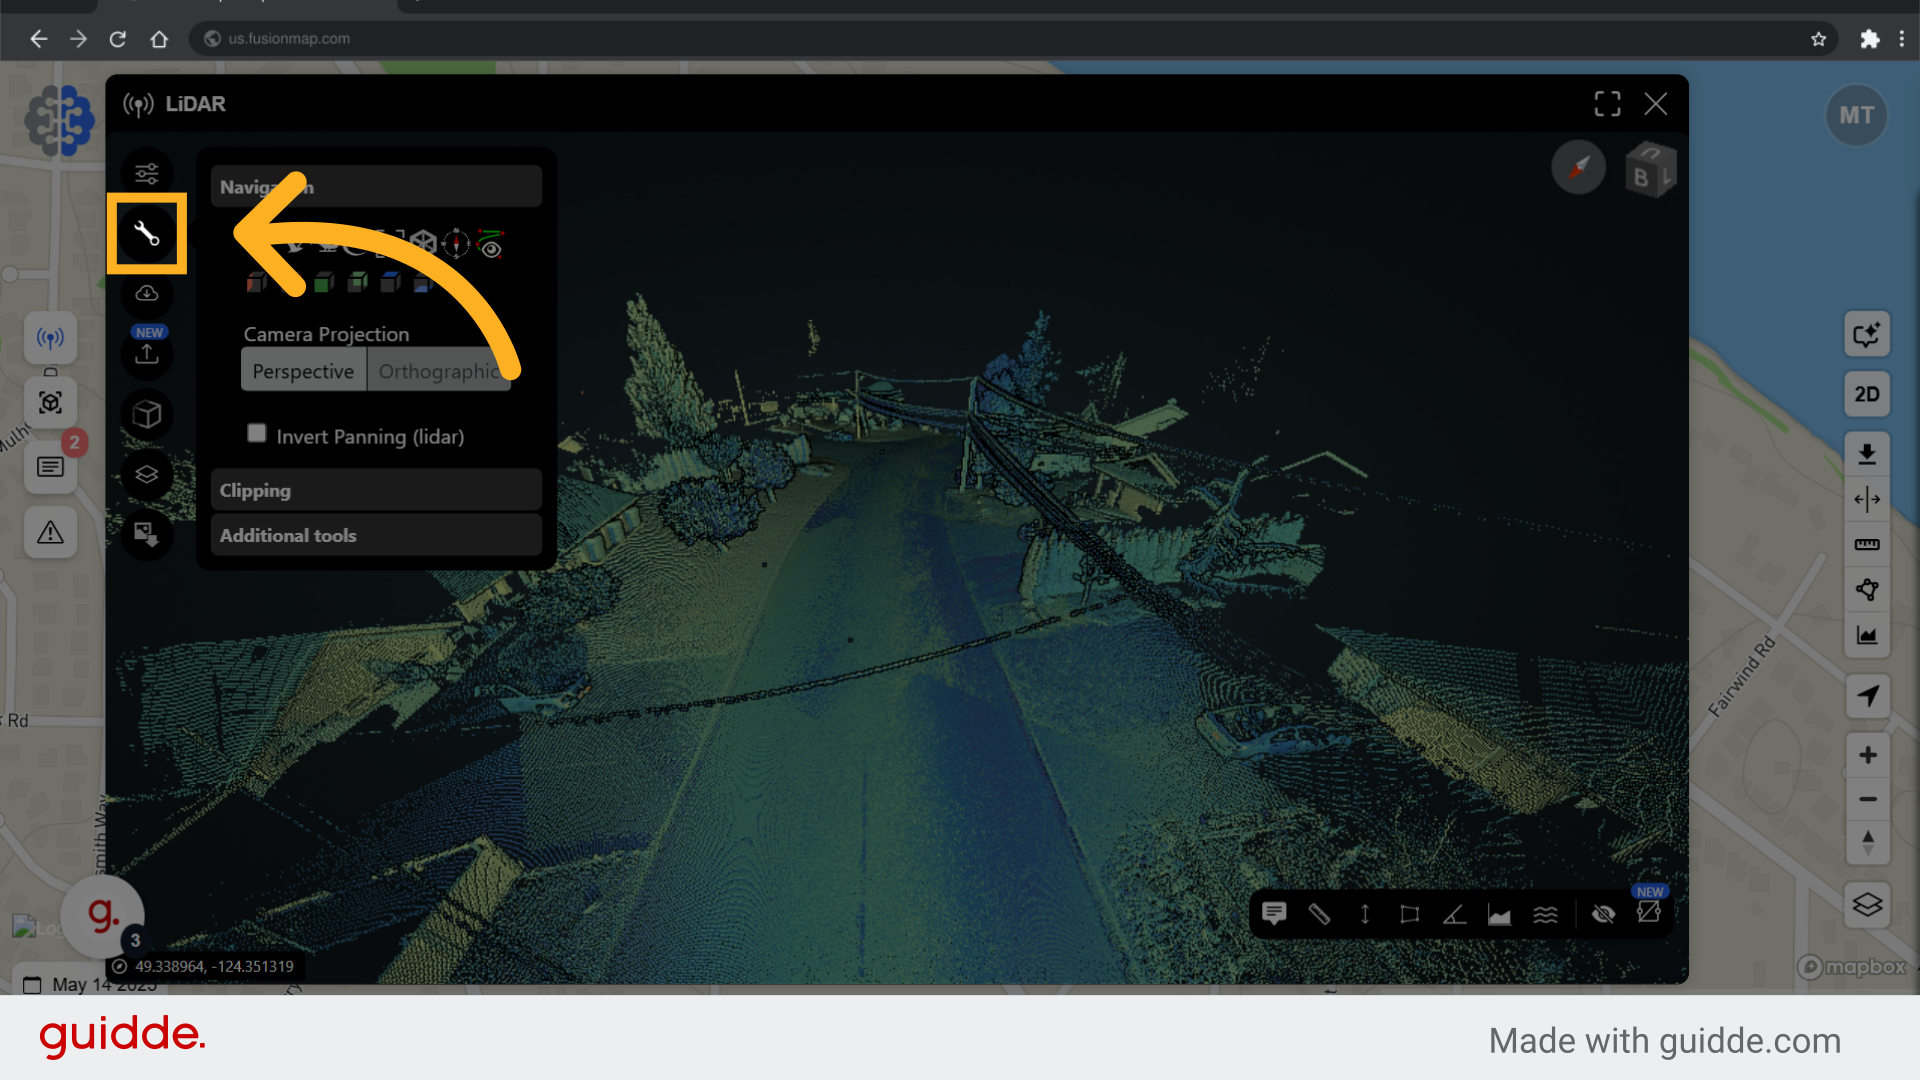Choose the solid green face cube view
The width and height of the screenshot is (1920, 1080).
(x=324, y=283)
